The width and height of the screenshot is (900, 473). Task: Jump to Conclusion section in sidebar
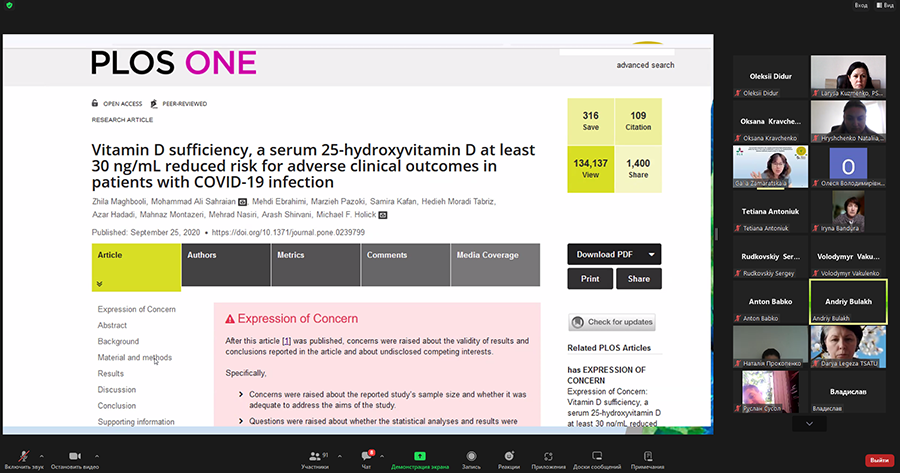tap(117, 405)
